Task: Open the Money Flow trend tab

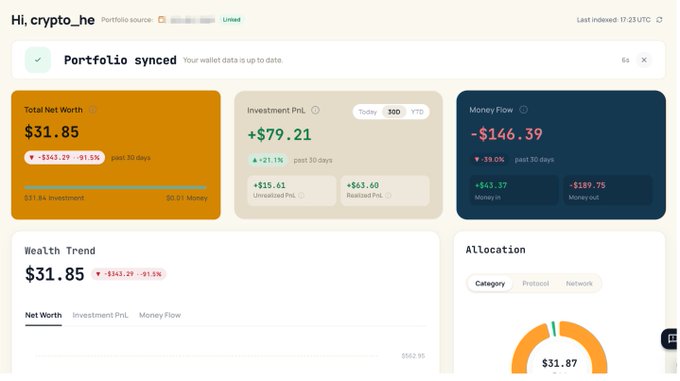Action: [160, 315]
